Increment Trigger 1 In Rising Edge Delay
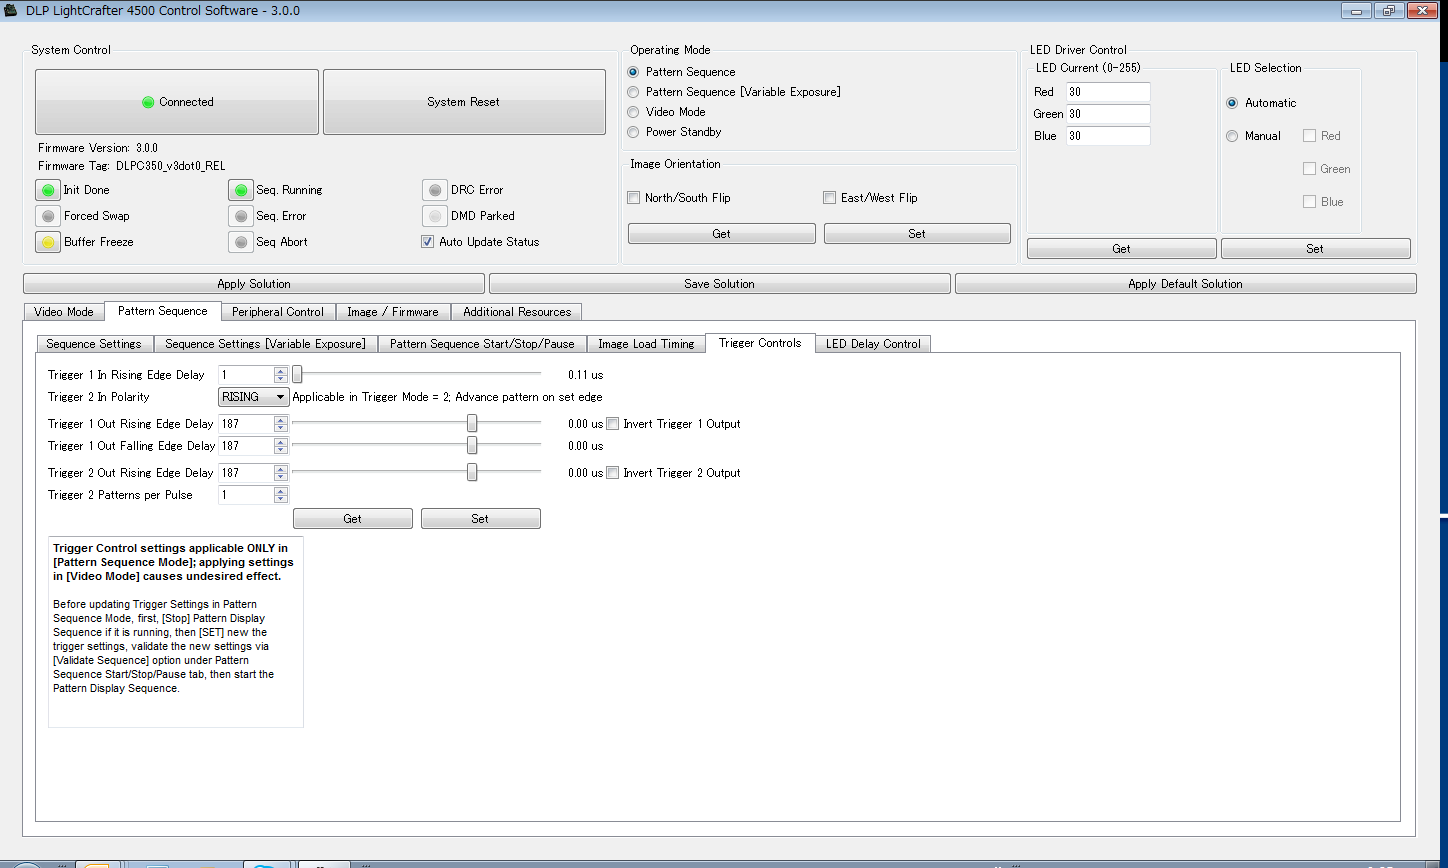The width and height of the screenshot is (1448, 868). [x=281, y=371]
